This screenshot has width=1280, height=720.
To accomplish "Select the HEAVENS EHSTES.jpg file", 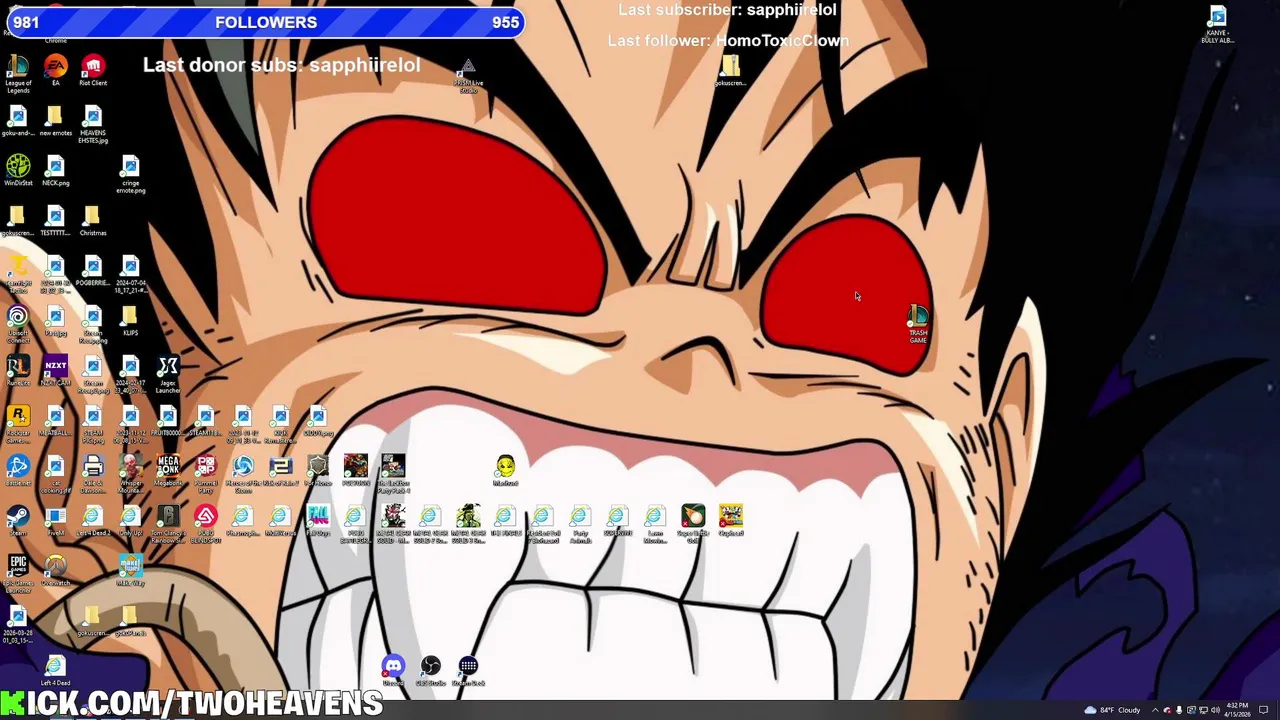I will [93, 124].
